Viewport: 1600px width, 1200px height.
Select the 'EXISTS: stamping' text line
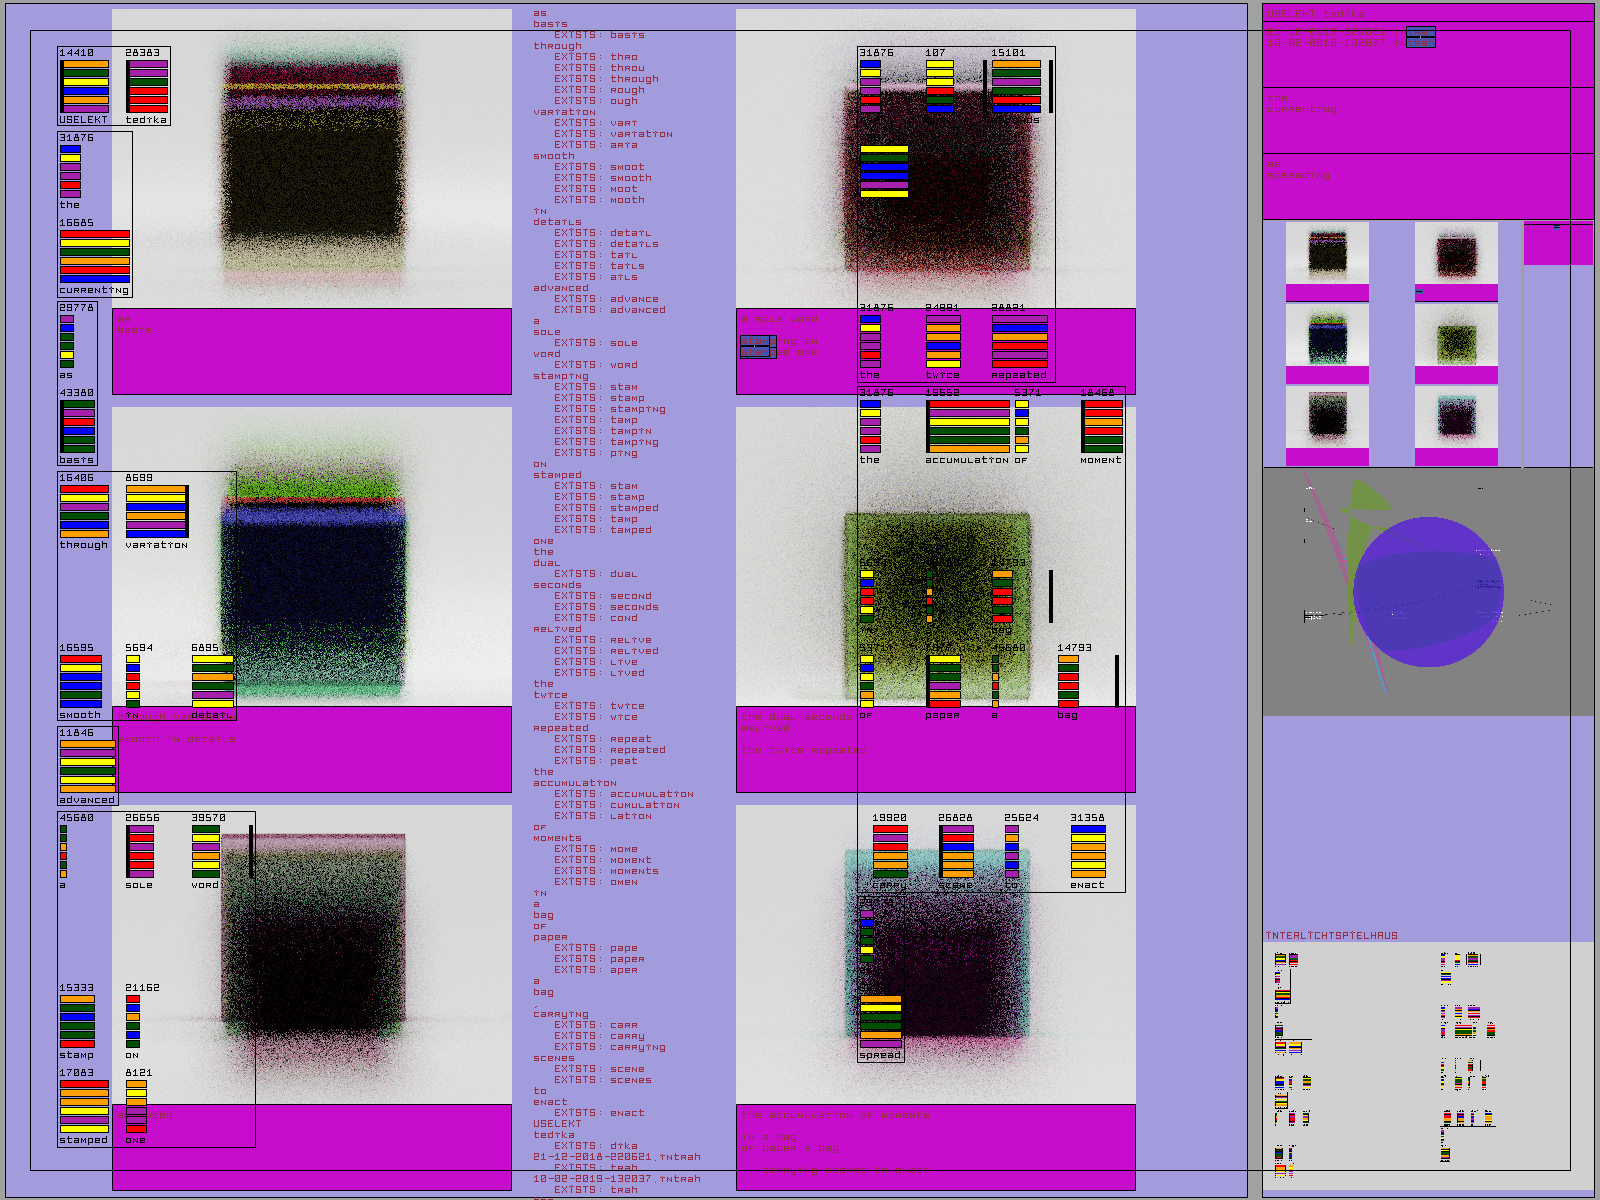click(x=609, y=409)
